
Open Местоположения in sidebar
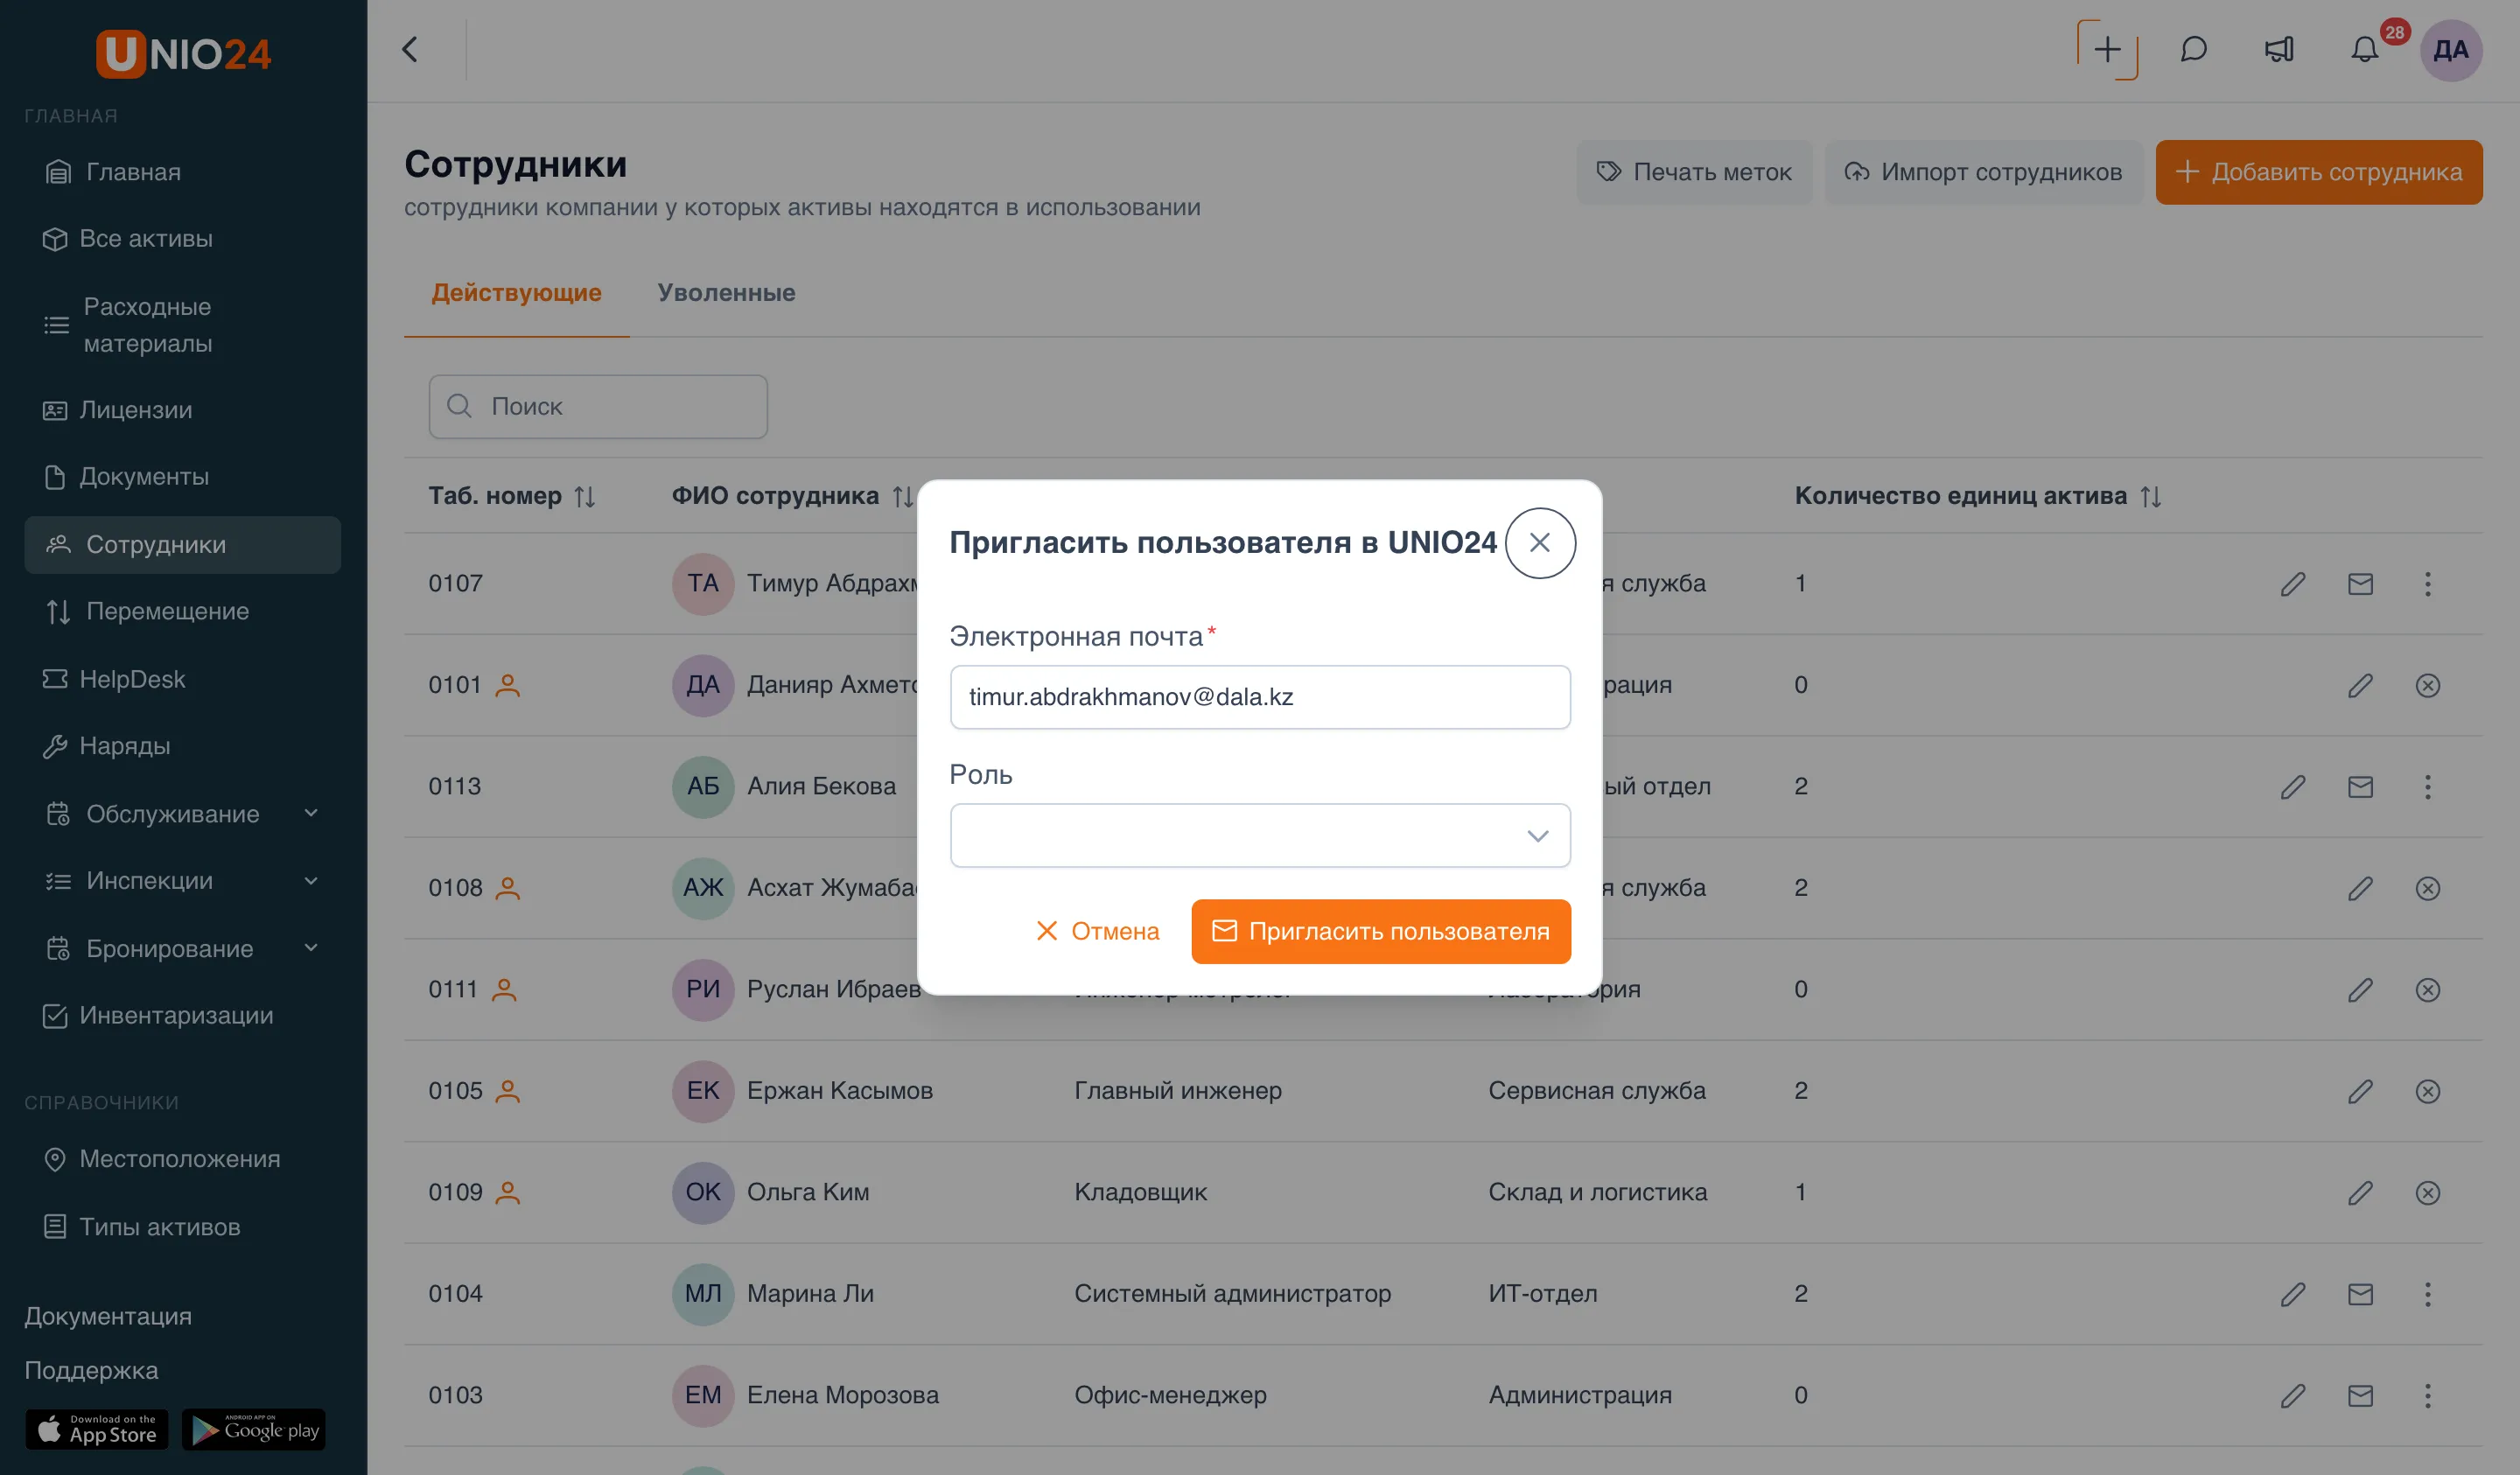183,1160
